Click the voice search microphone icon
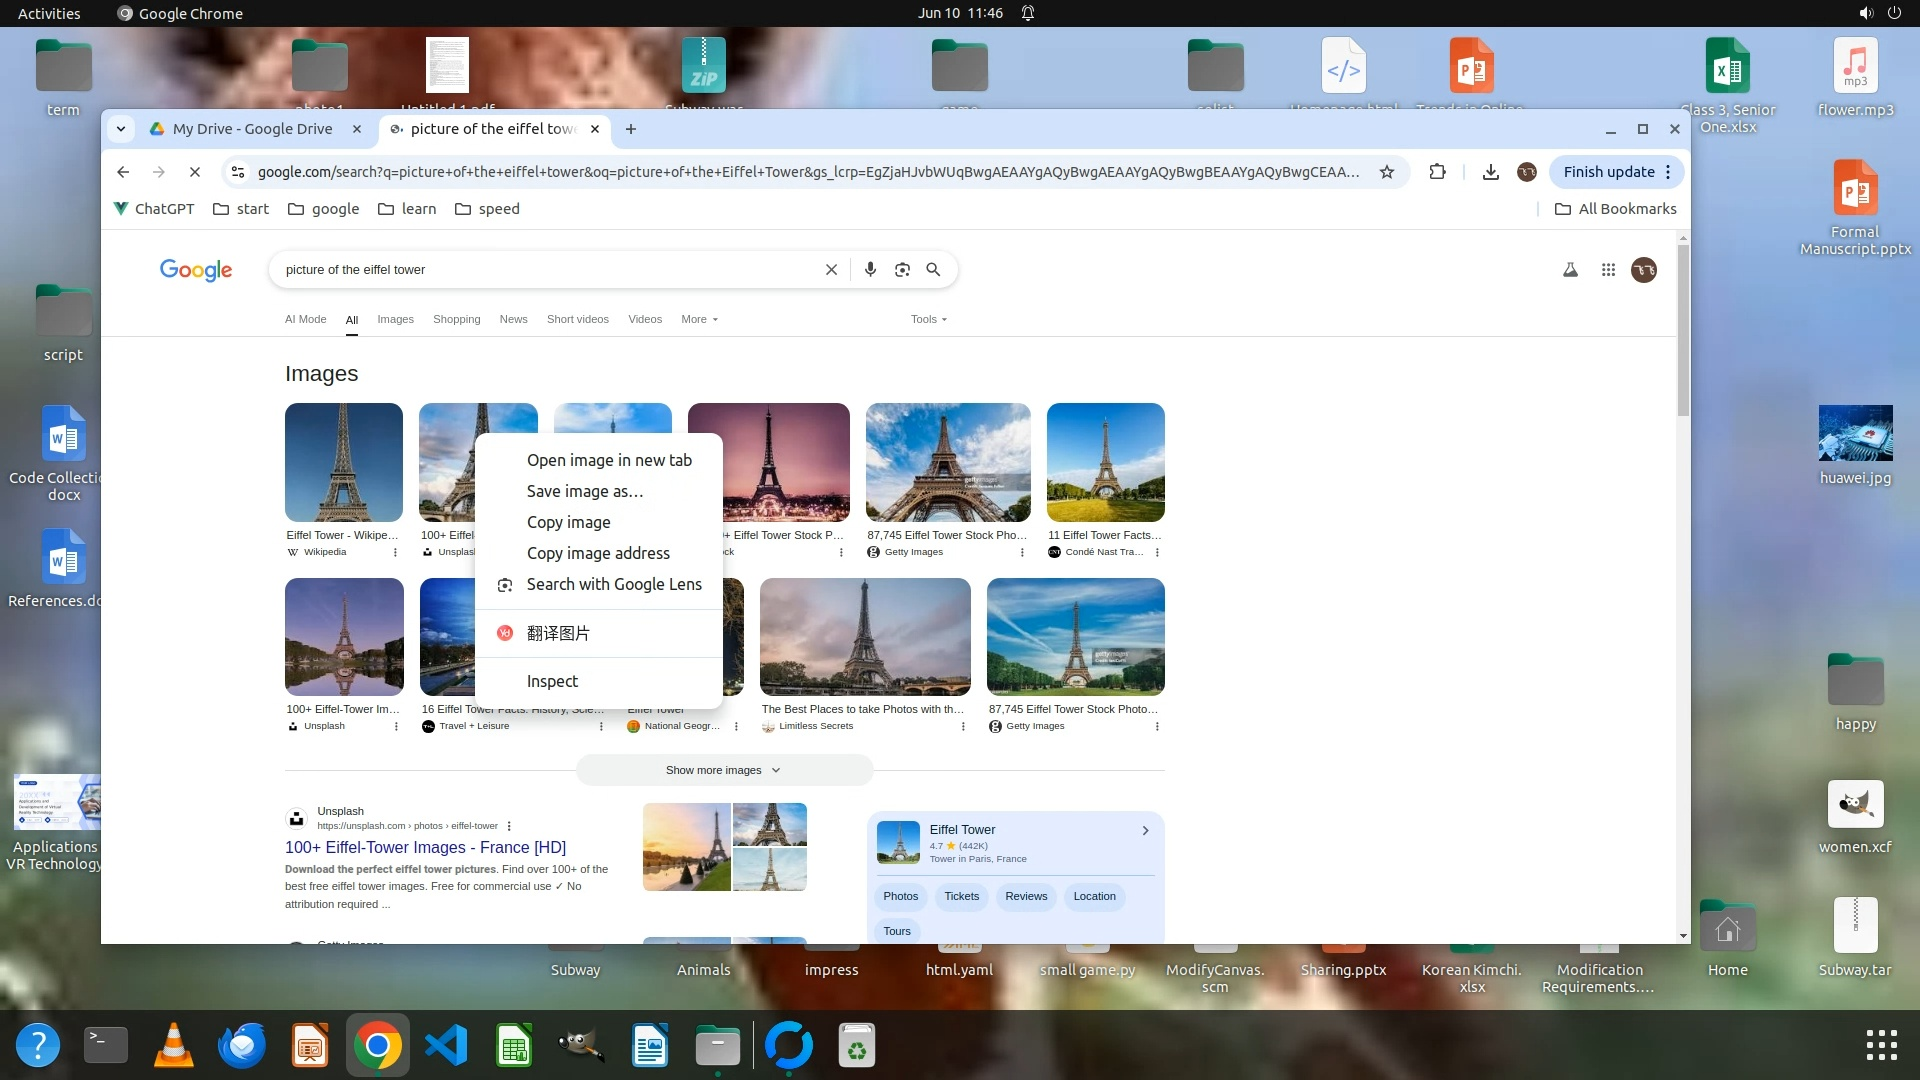 coord(870,270)
